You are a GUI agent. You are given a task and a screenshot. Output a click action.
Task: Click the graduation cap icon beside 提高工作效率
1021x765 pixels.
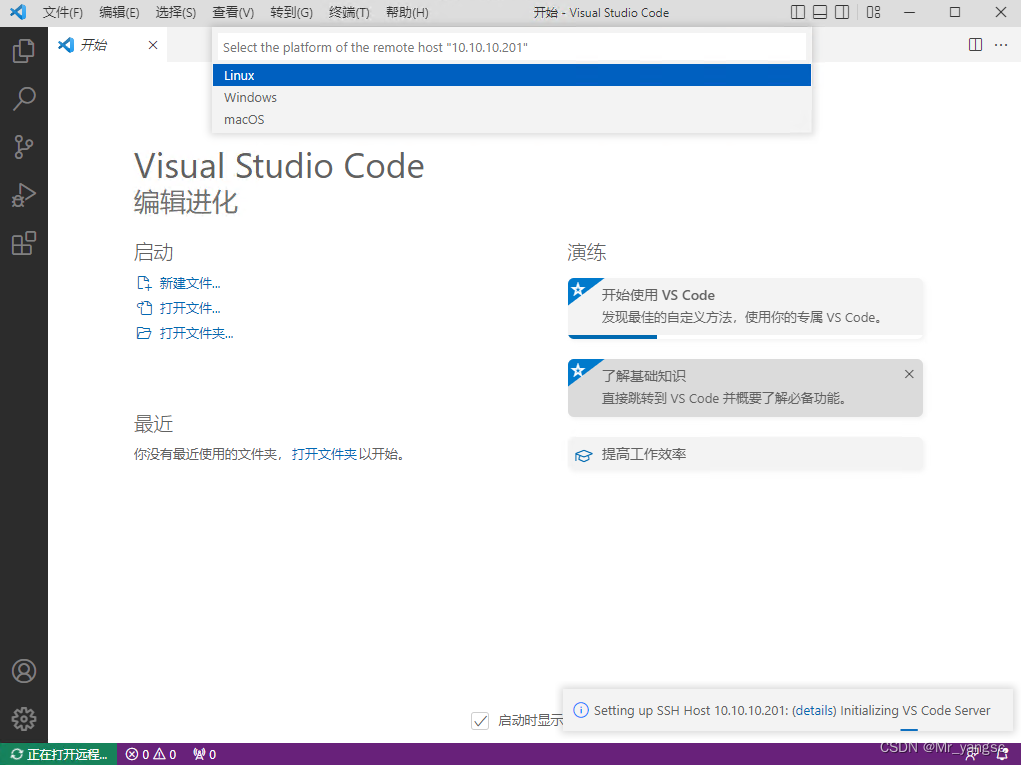[583, 455]
